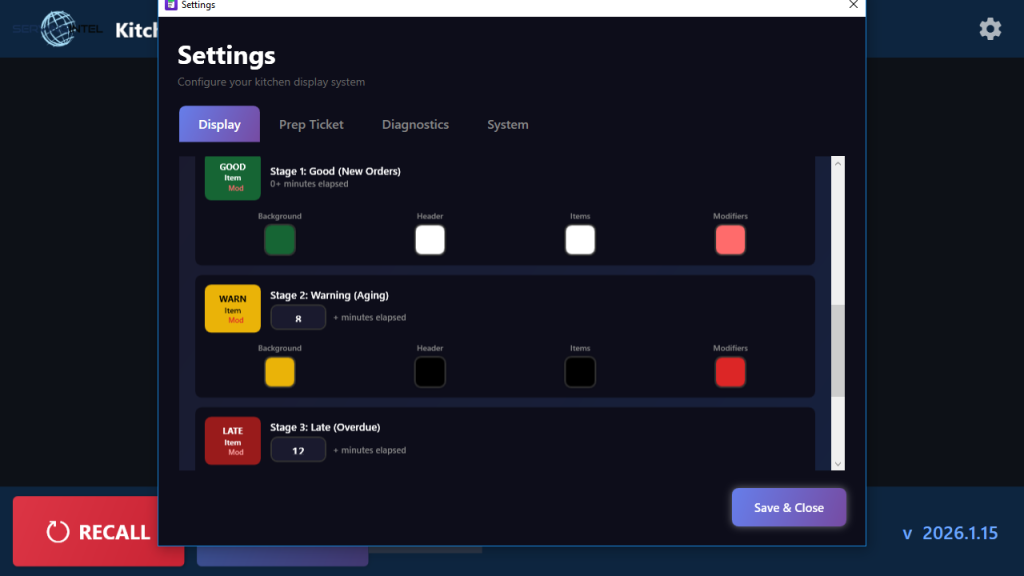Switch to the Prep Ticket tab
The height and width of the screenshot is (576, 1024).
point(311,125)
